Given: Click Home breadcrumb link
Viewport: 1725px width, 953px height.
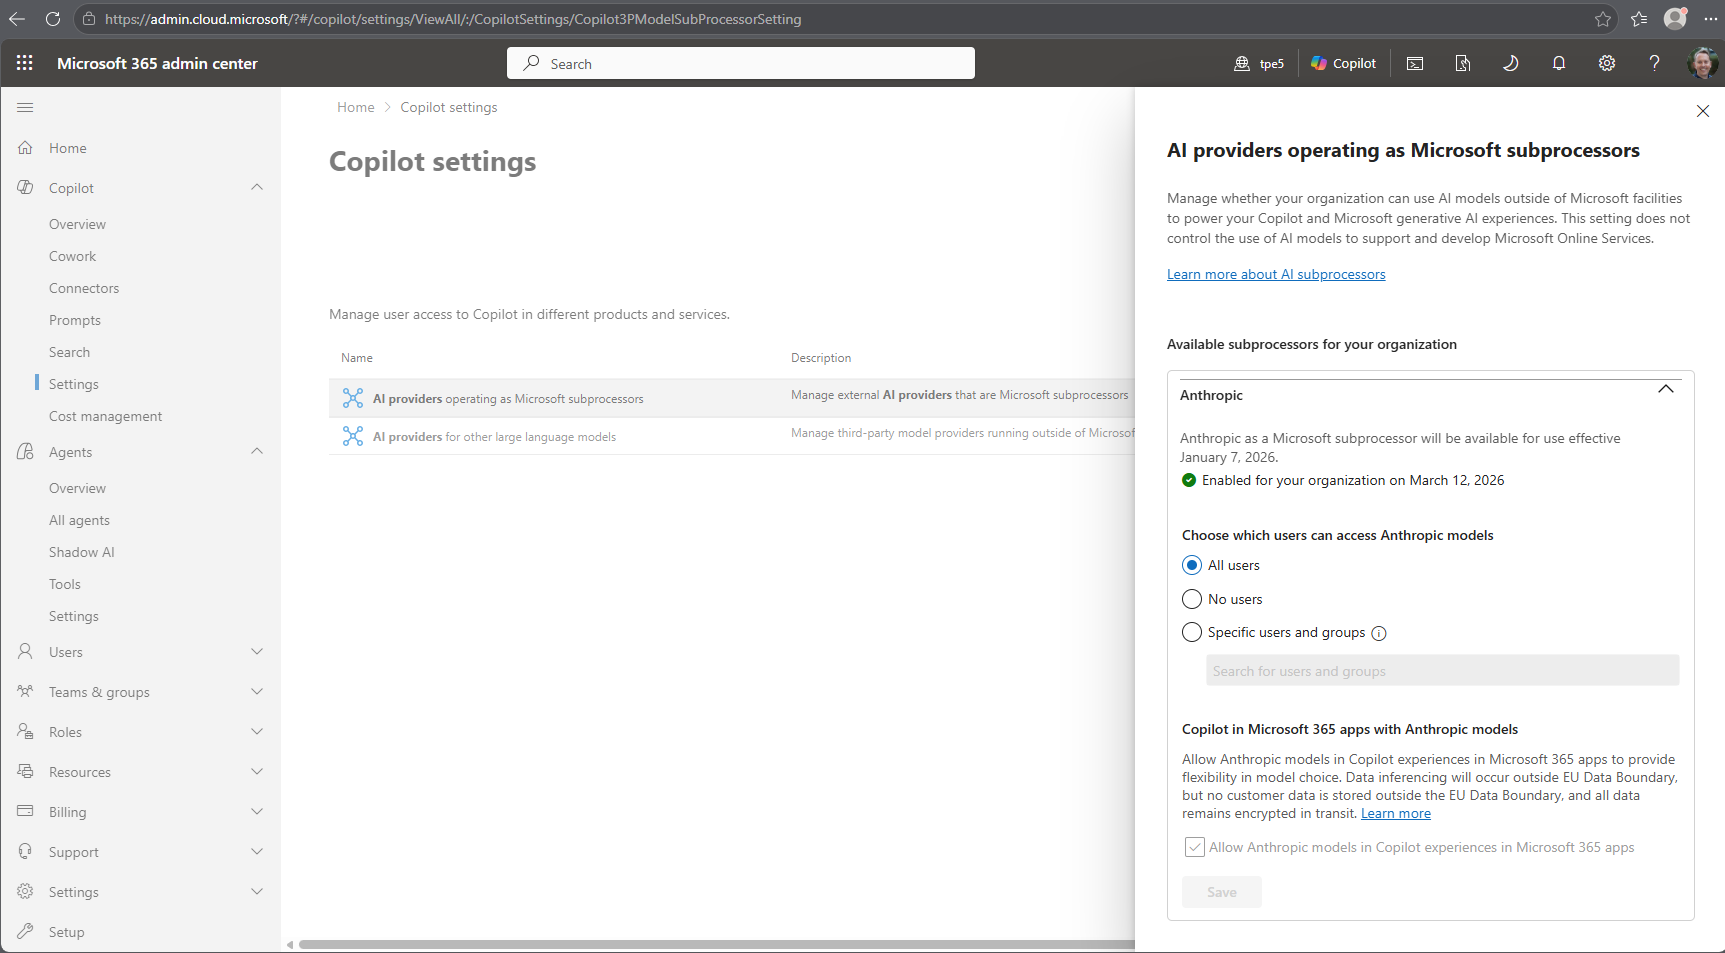Looking at the screenshot, I should click(356, 107).
